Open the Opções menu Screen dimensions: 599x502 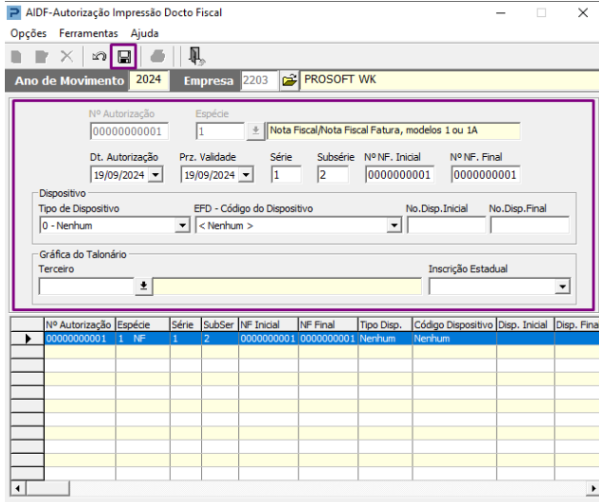click(x=28, y=34)
